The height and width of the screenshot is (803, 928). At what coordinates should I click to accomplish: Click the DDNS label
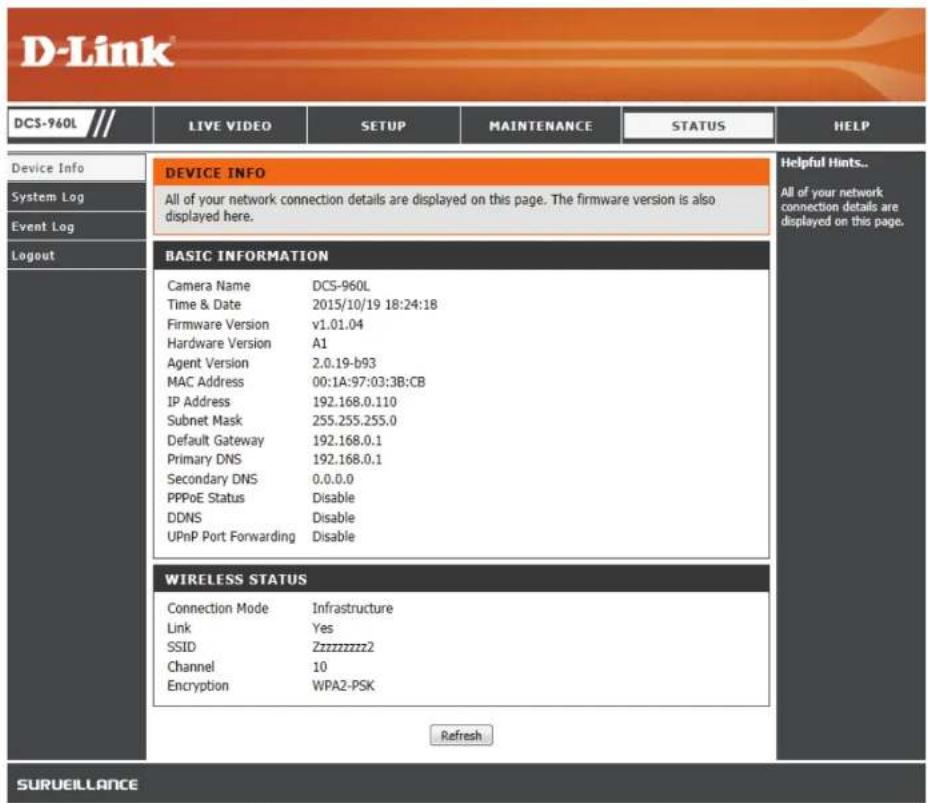tap(184, 518)
